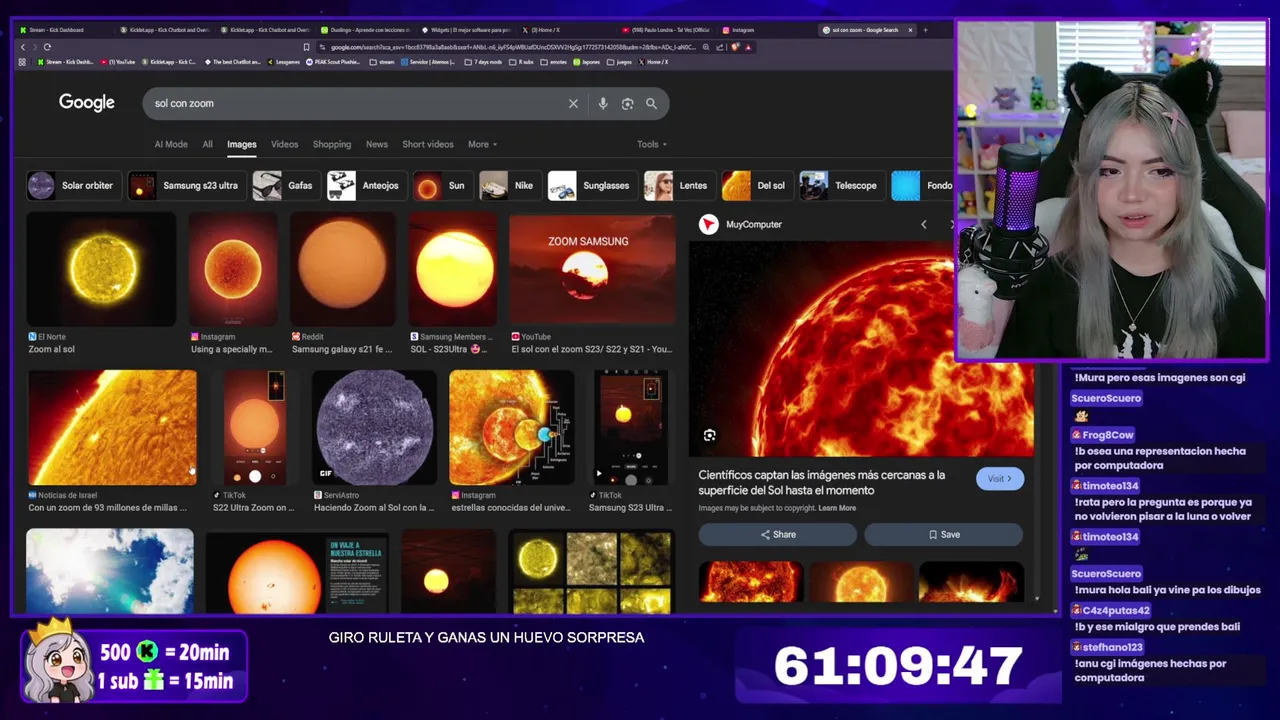Click the magnifier search icon in the search box
This screenshot has width=1280, height=720.
point(651,103)
